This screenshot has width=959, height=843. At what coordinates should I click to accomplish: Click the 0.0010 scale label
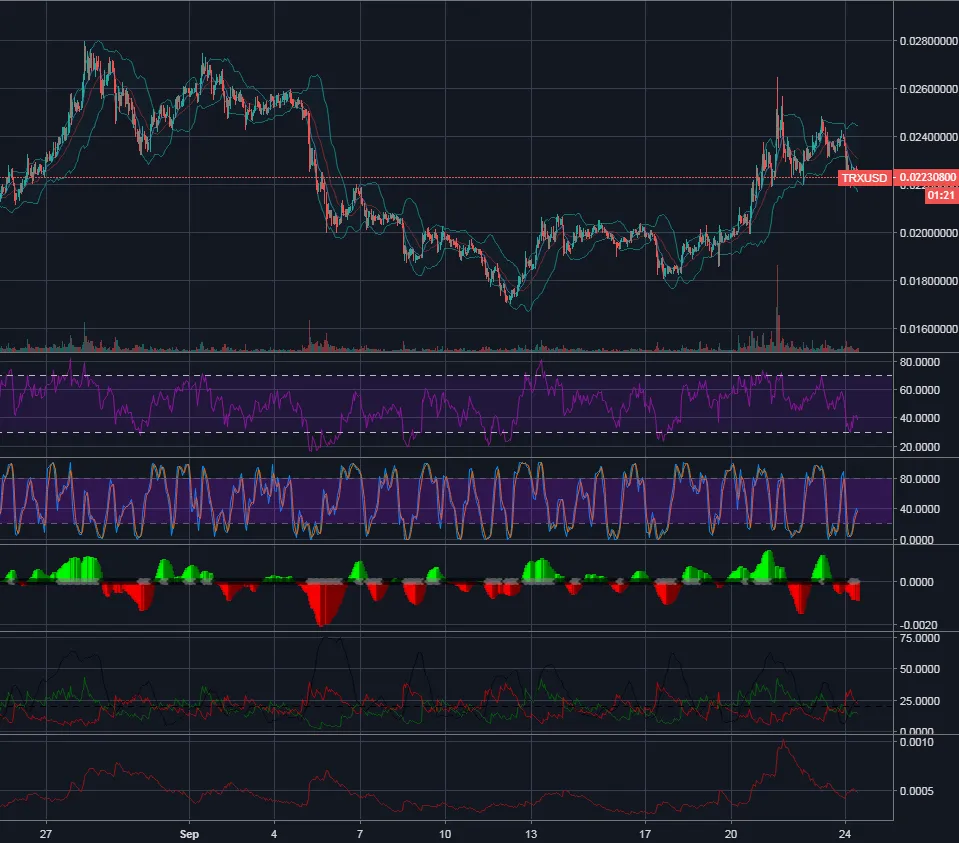[x=917, y=743]
